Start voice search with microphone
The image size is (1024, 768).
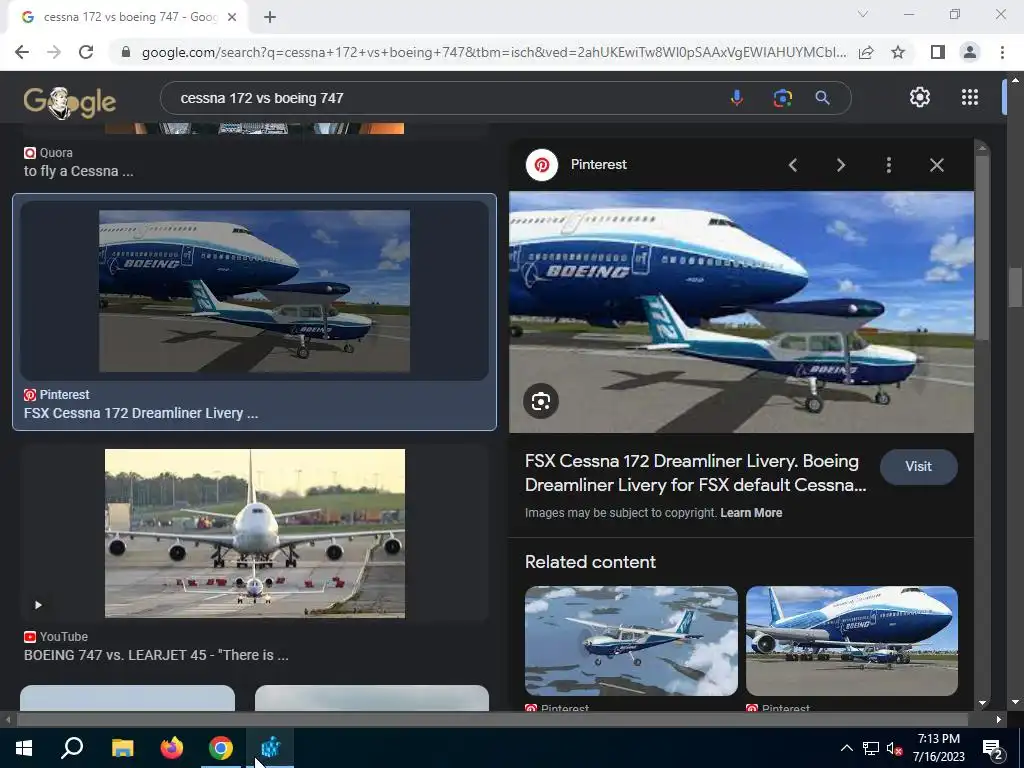coord(737,98)
